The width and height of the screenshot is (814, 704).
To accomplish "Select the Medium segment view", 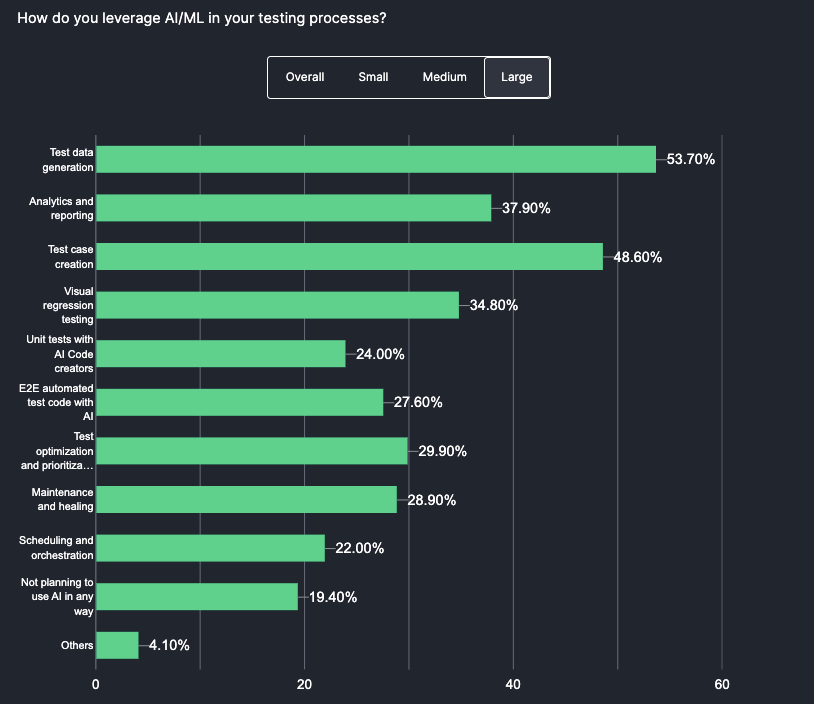I will coord(444,77).
